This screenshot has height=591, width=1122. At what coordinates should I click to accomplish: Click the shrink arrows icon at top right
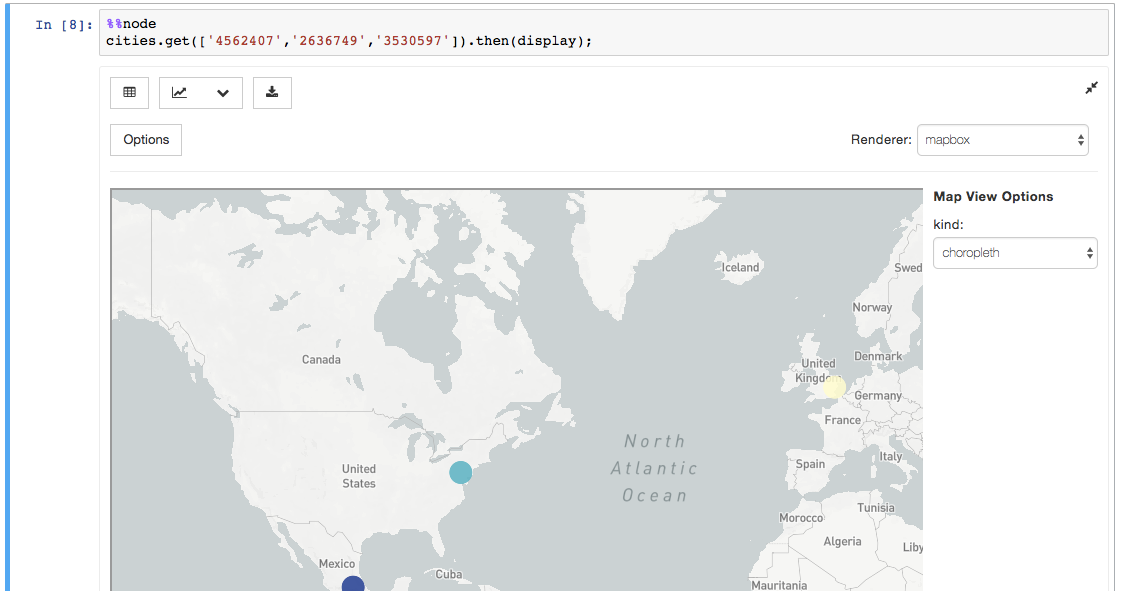pyautogui.click(x=1090, y=88)
